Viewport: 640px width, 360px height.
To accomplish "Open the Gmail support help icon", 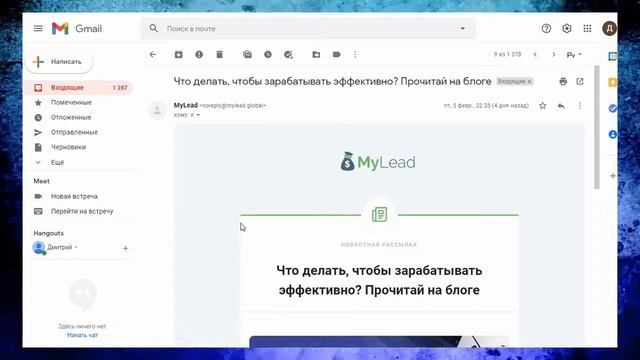I will pos(546,29).
